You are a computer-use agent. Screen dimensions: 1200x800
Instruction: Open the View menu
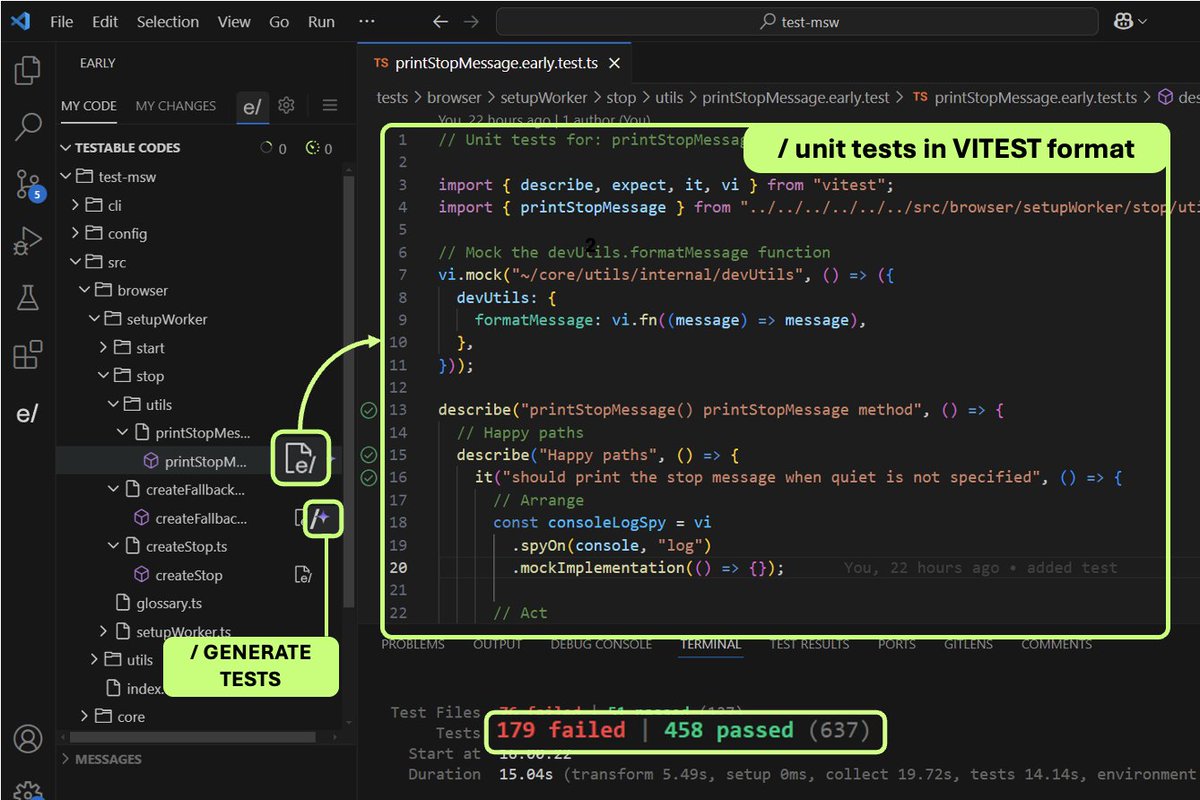click(x=234, y=21)
